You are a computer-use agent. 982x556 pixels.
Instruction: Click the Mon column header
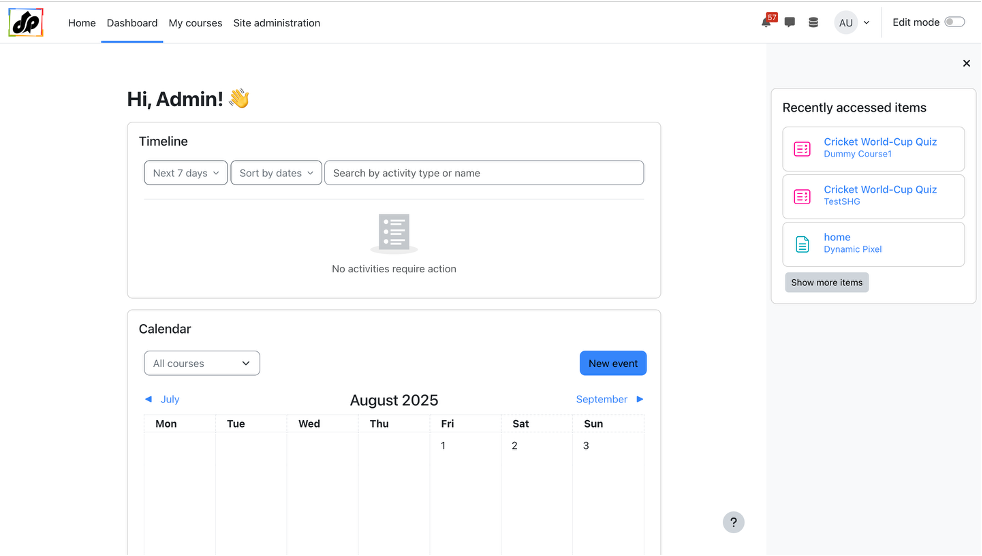click(x=166, y=424)
